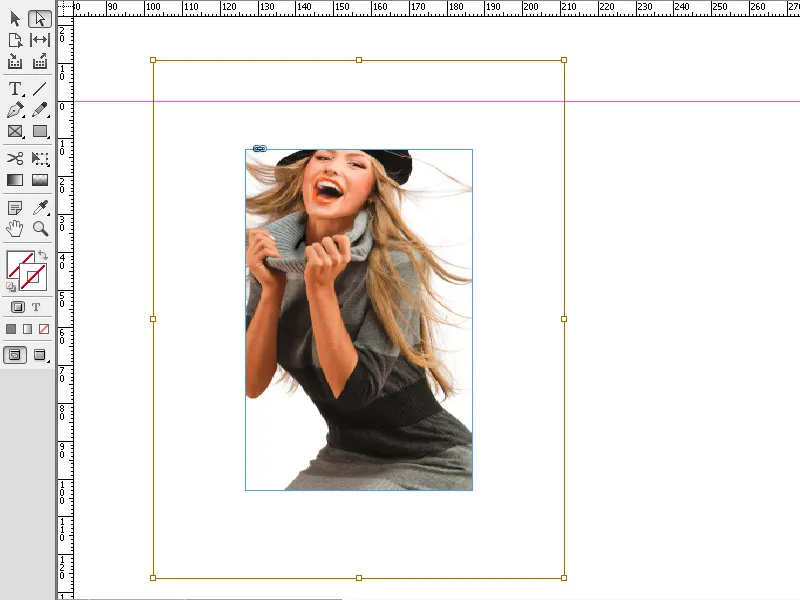This screenshot has width=800, height=600.
Task: Select the Direct Selection tool
Action: [38, 18]
